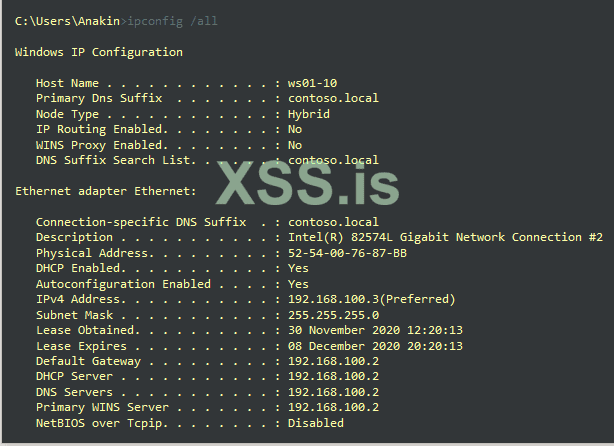Image resolution: width=614 pixels, height=446 pixels.
Task: Click the physical address 52-54-00-76-87-BB
Action: (x=349, y=253)
